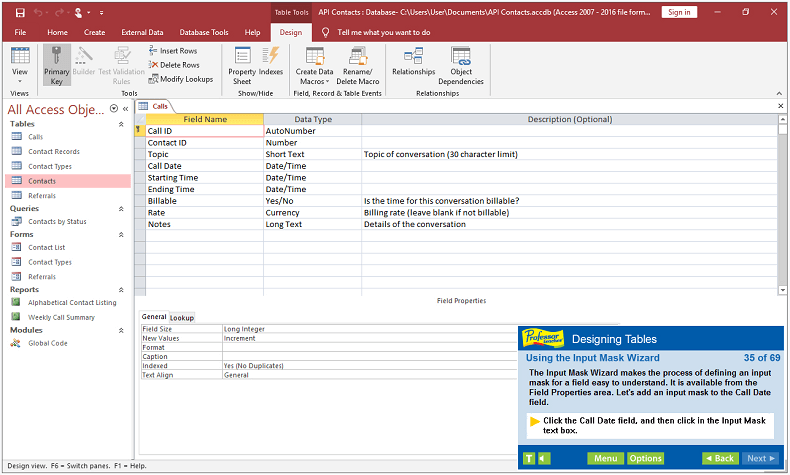Open the Relationships window
The image size is (790, 475).
tap(414, 61)
